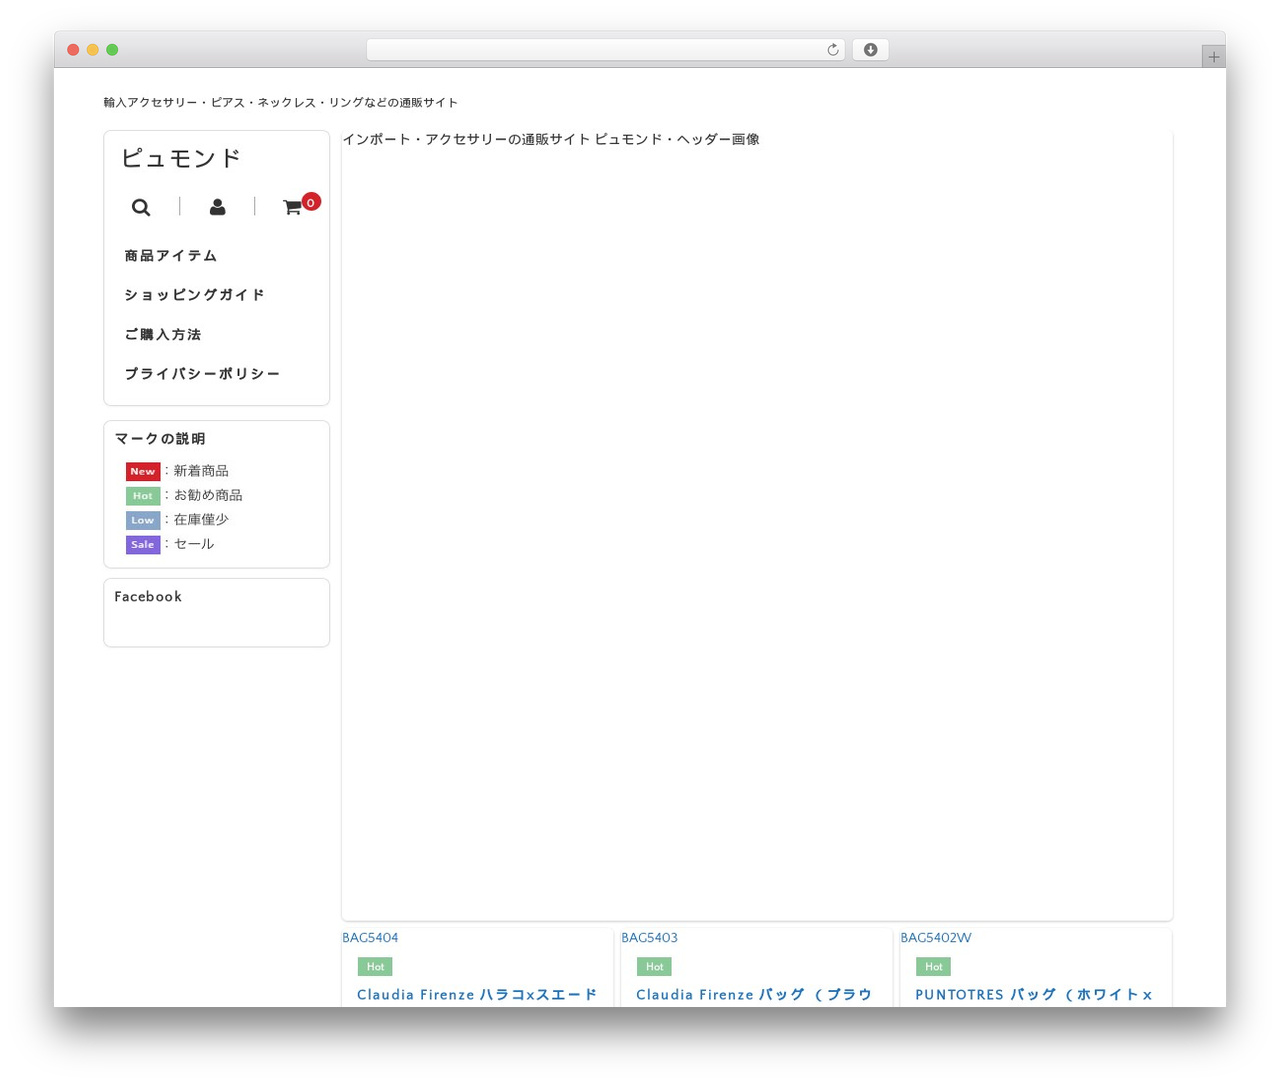Image resolution: width=1280 pixels, height=1084 pixels.
Task: Go to ご購入方法 page
Action: pyautogui.click(x=163, y=335)
